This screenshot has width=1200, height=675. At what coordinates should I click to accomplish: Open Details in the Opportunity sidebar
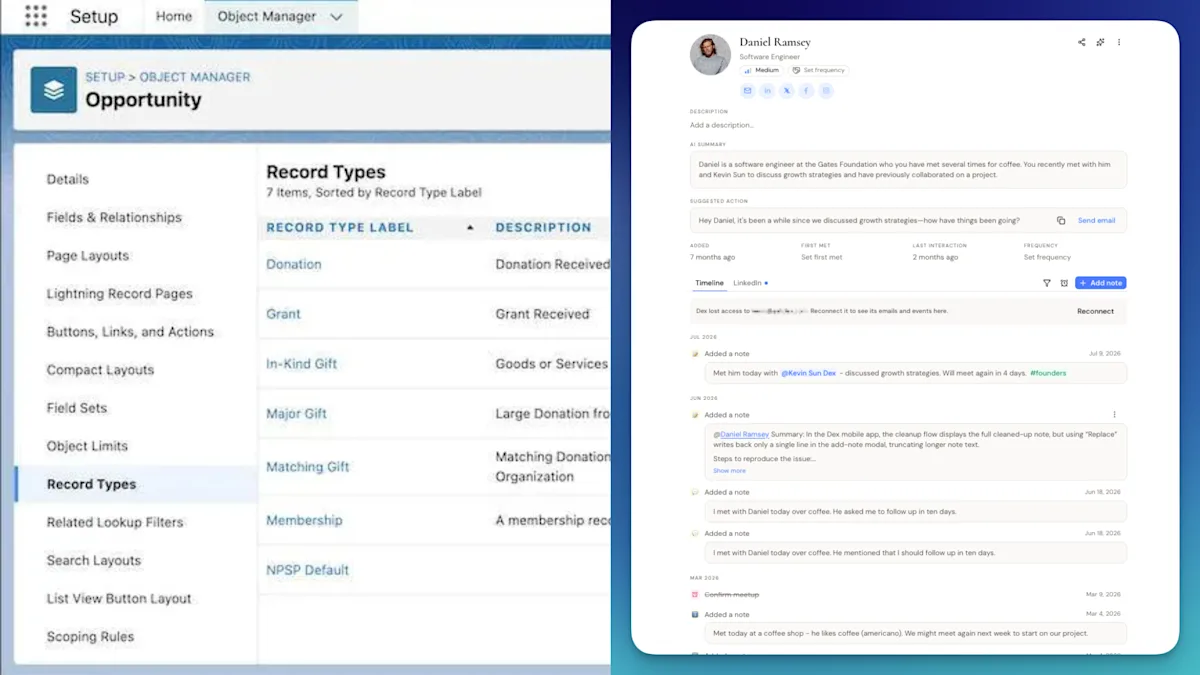click(x=68, y=180)
